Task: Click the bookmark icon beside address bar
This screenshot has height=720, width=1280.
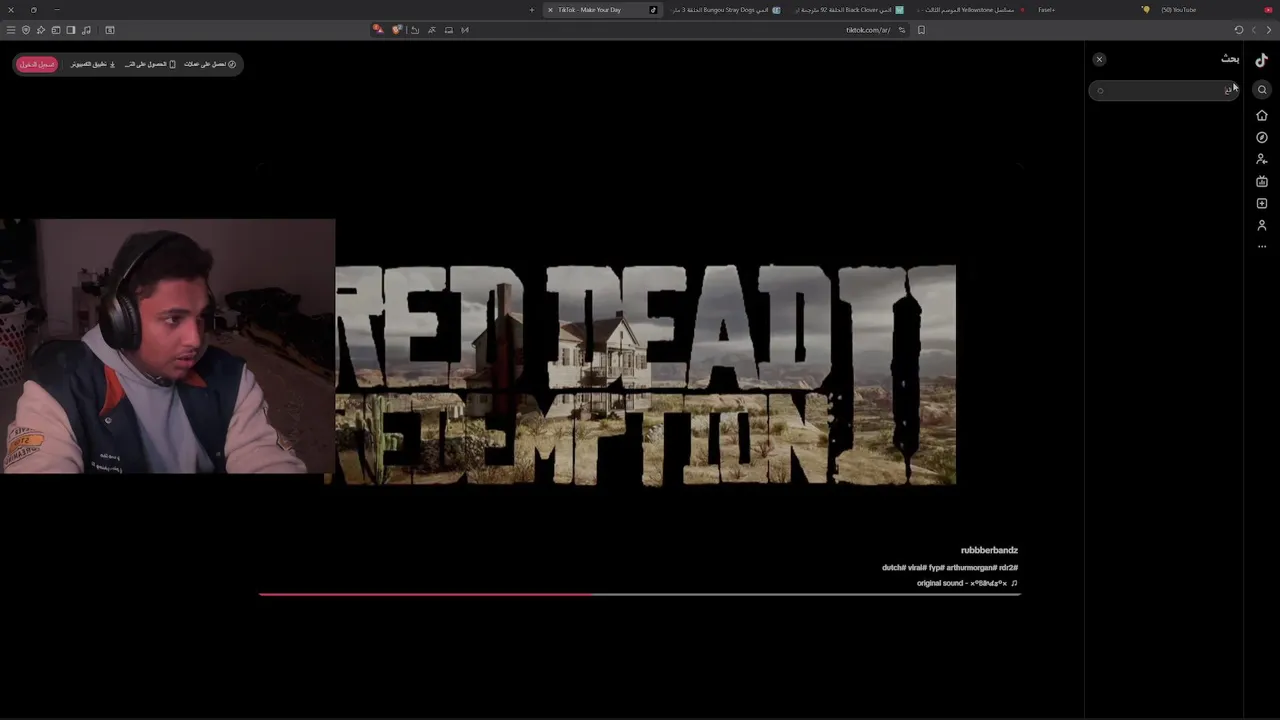Action: coord(921,30)
